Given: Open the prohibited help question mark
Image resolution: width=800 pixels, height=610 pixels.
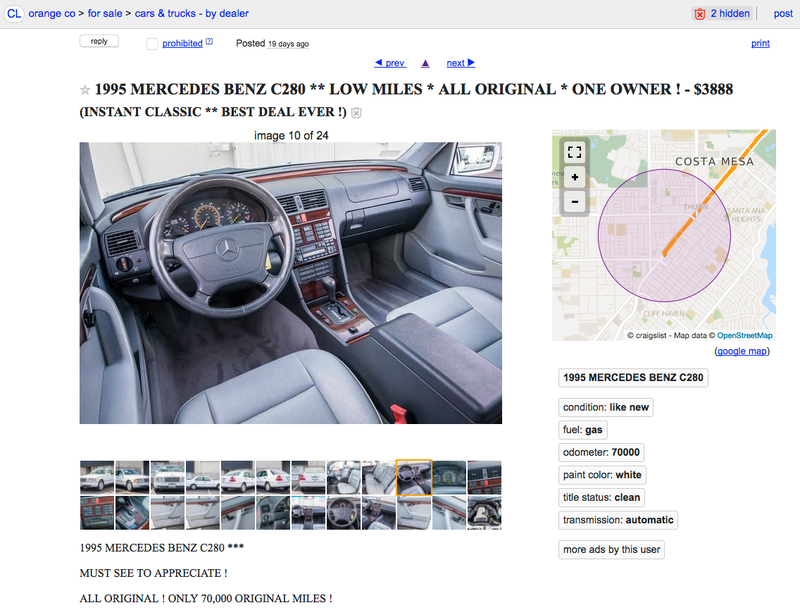Looking at the screenshot, I should tap(209, 42).
